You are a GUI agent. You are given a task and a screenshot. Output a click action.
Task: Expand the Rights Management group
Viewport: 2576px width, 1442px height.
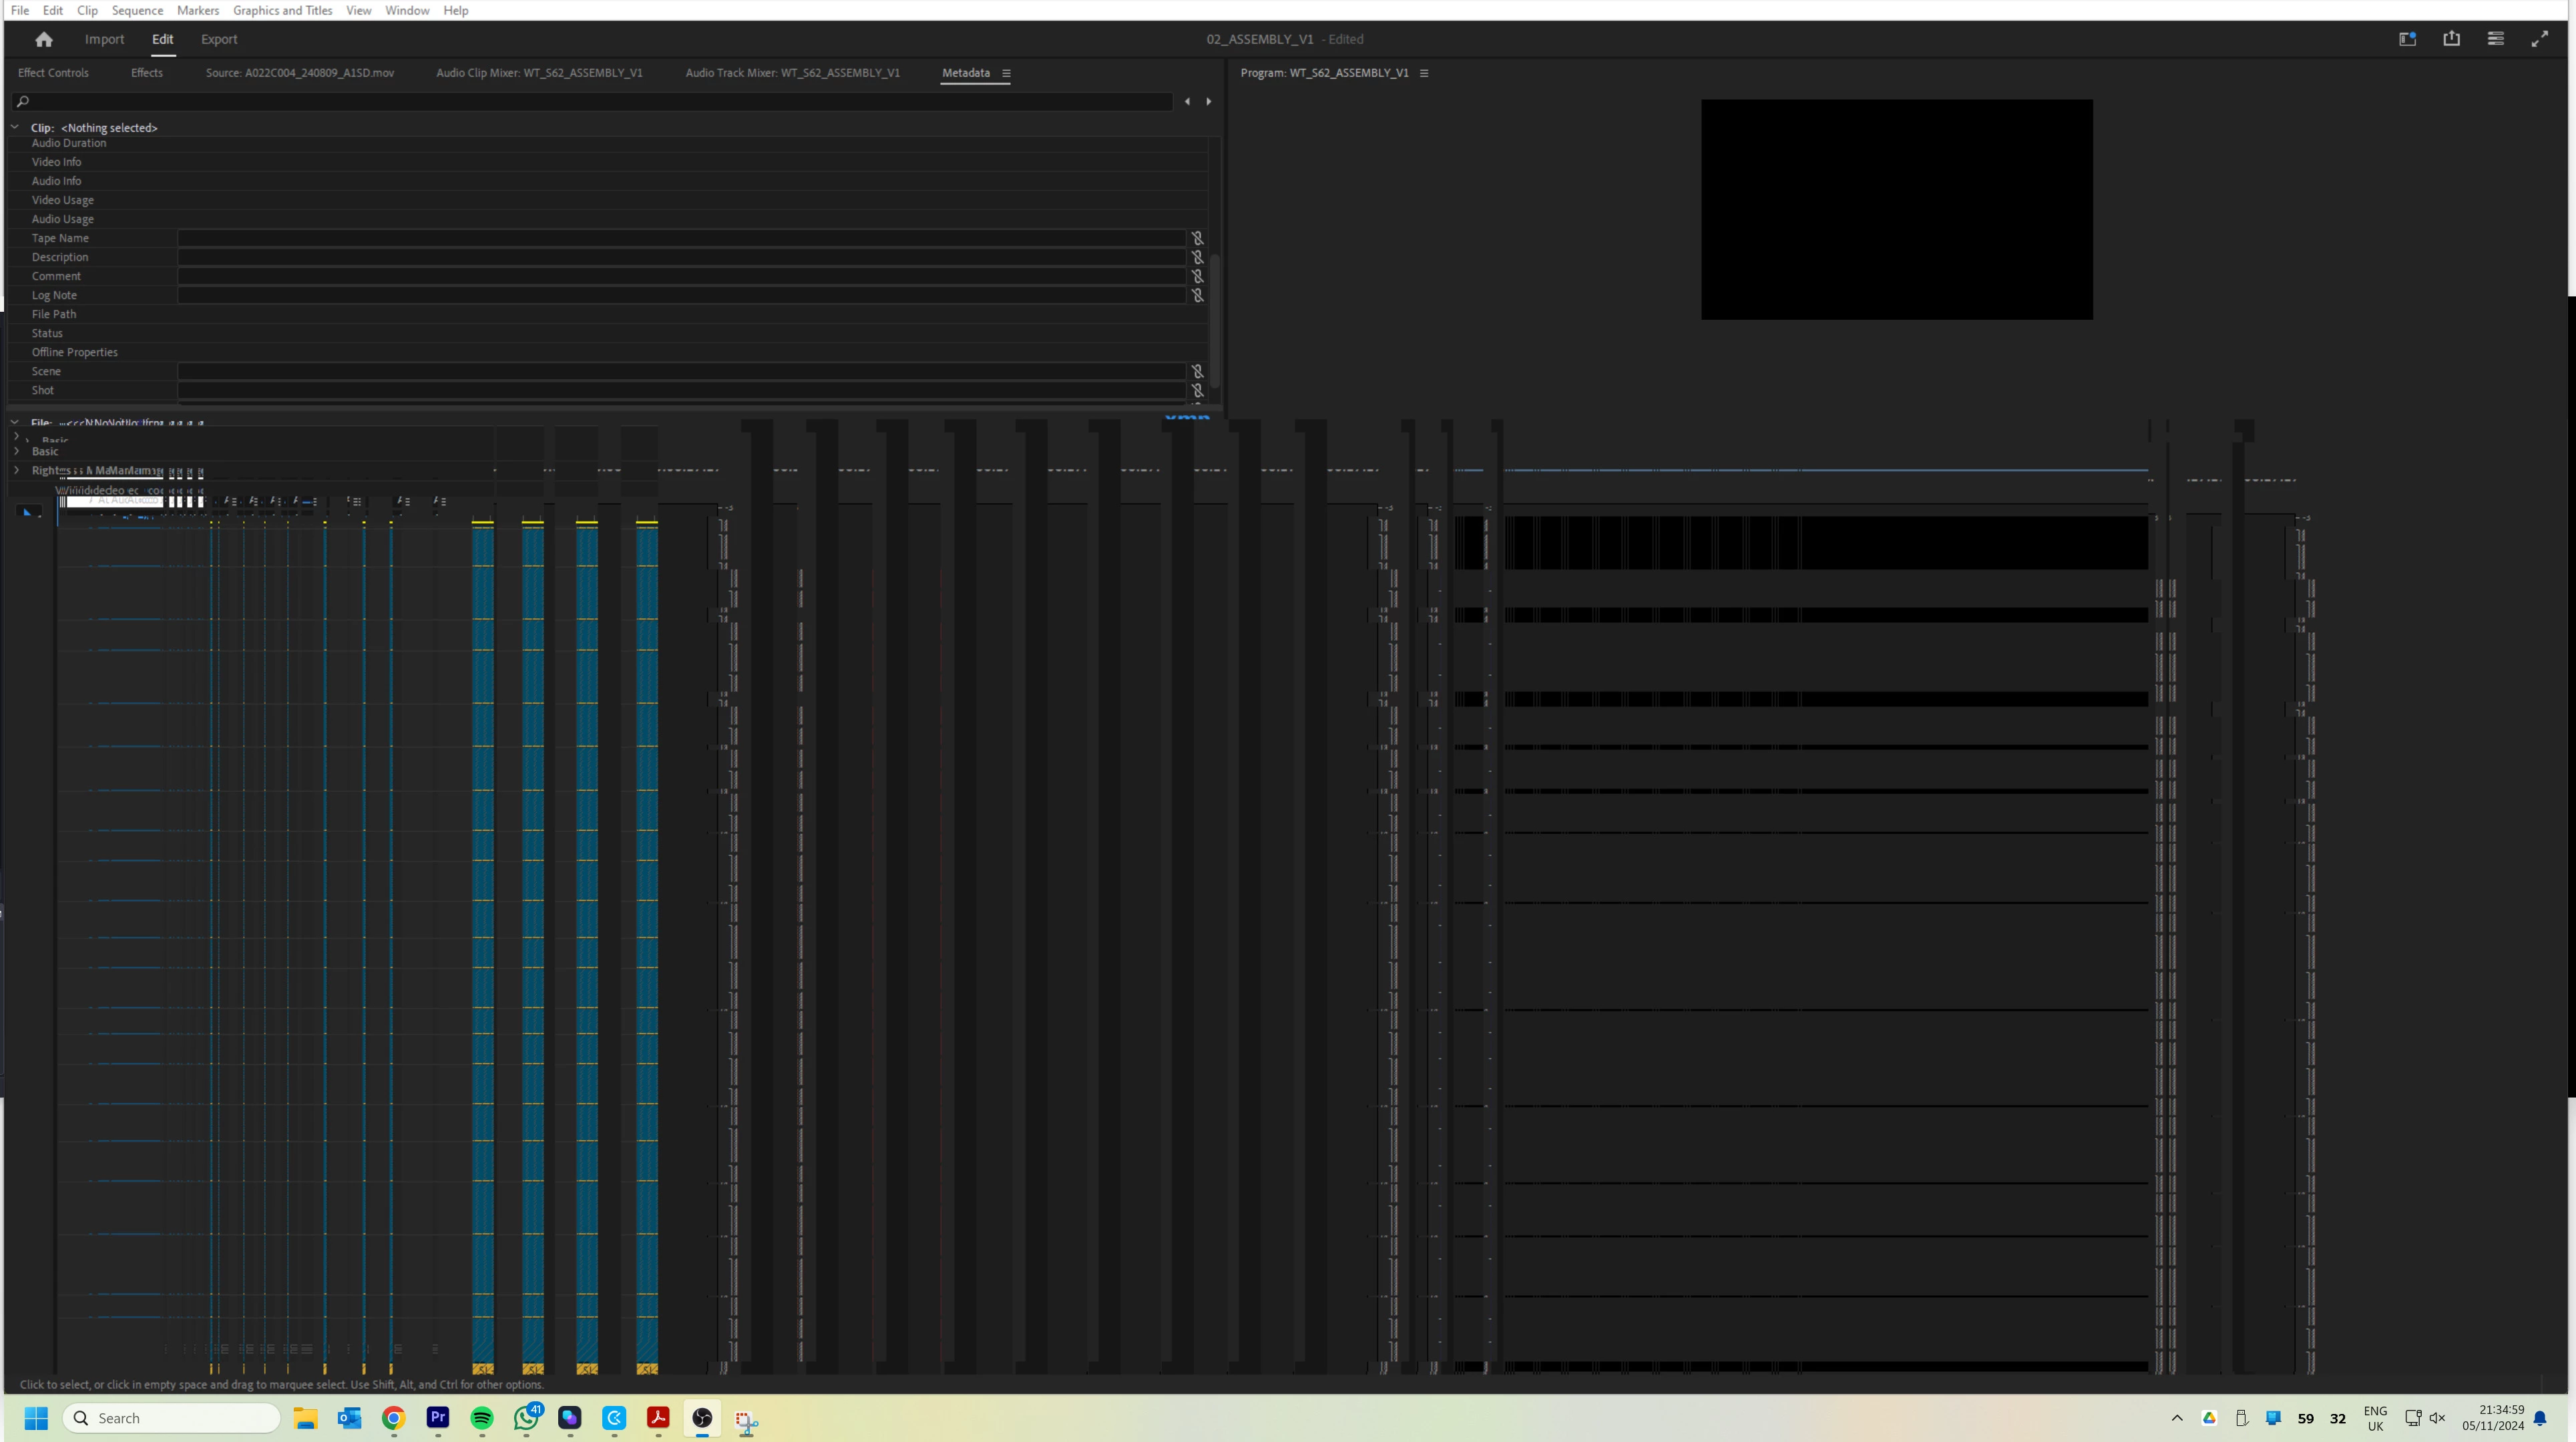(x=16, y=470)
